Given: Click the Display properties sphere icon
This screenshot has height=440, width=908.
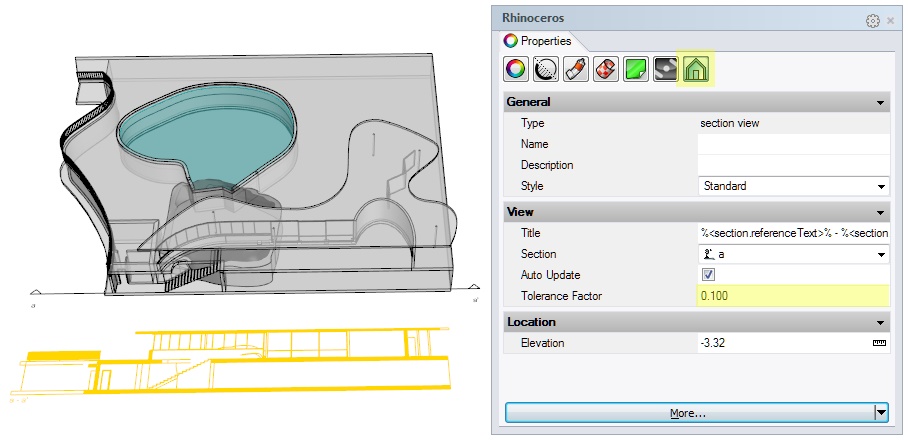Looking at the screenshot, I should [x=545, y=69].
